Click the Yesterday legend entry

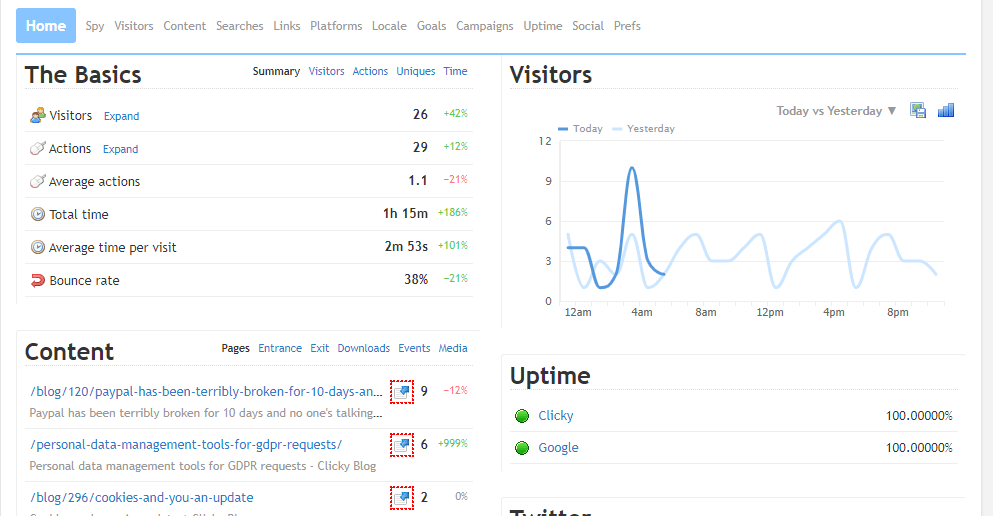coord(643,129)
